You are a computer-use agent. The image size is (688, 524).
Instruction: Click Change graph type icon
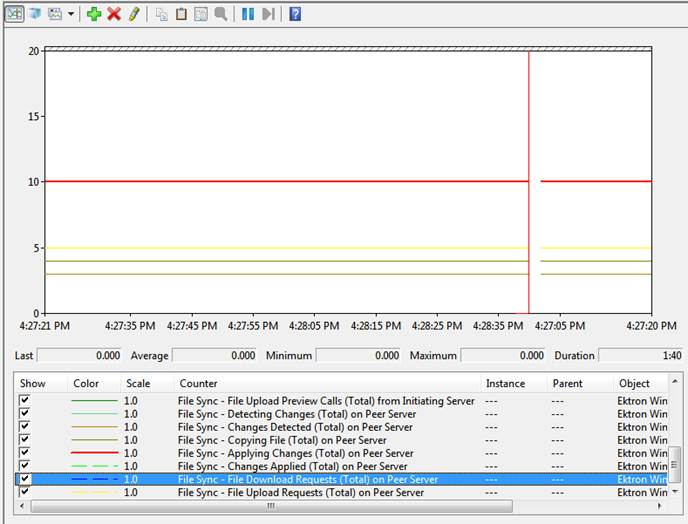coord(55,14)
